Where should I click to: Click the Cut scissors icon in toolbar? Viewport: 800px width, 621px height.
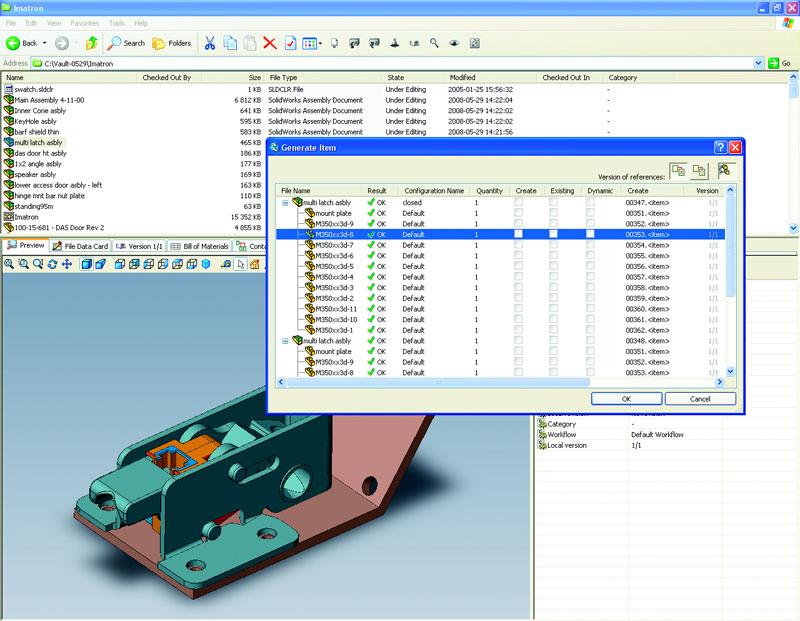click(x=210, y=43)
